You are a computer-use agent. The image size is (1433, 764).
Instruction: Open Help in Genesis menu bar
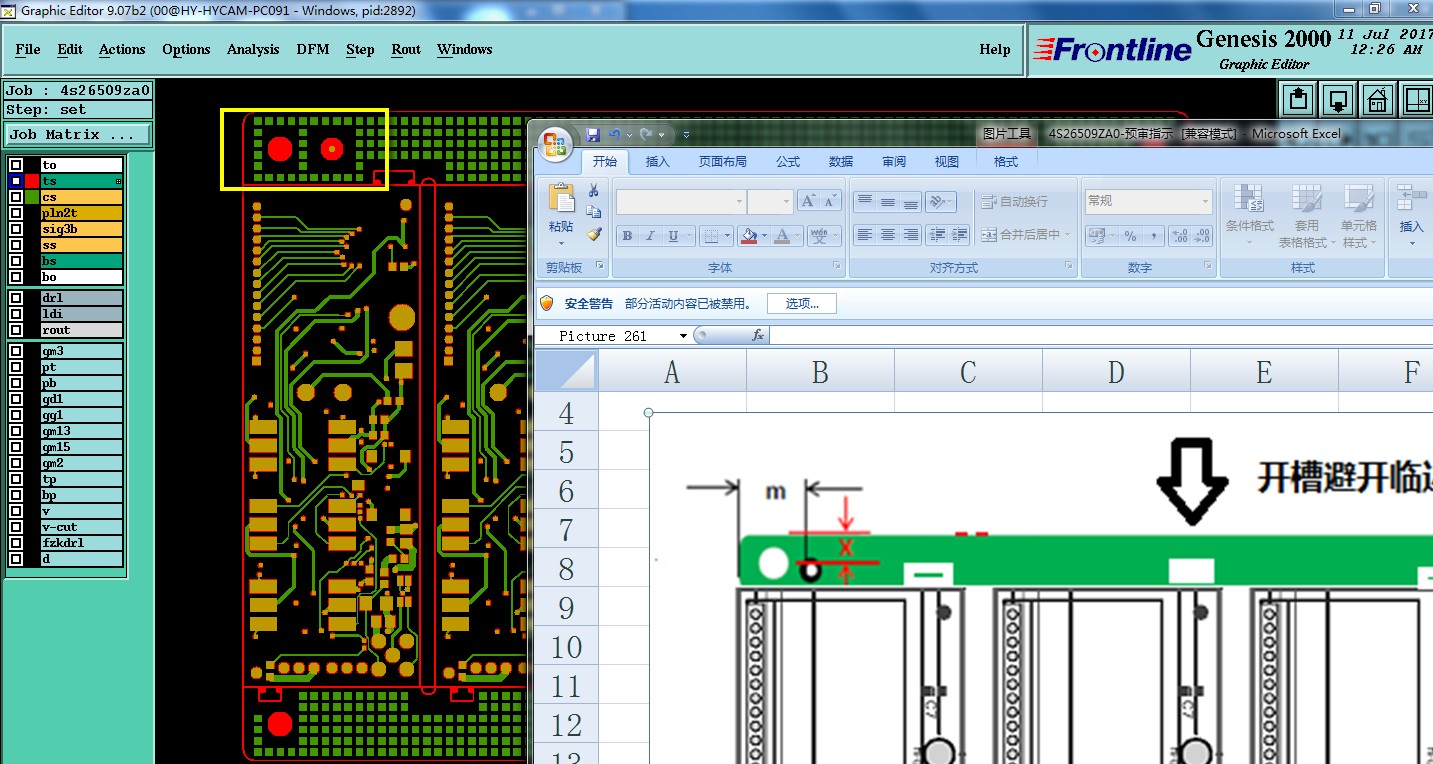tap(994, 49)
